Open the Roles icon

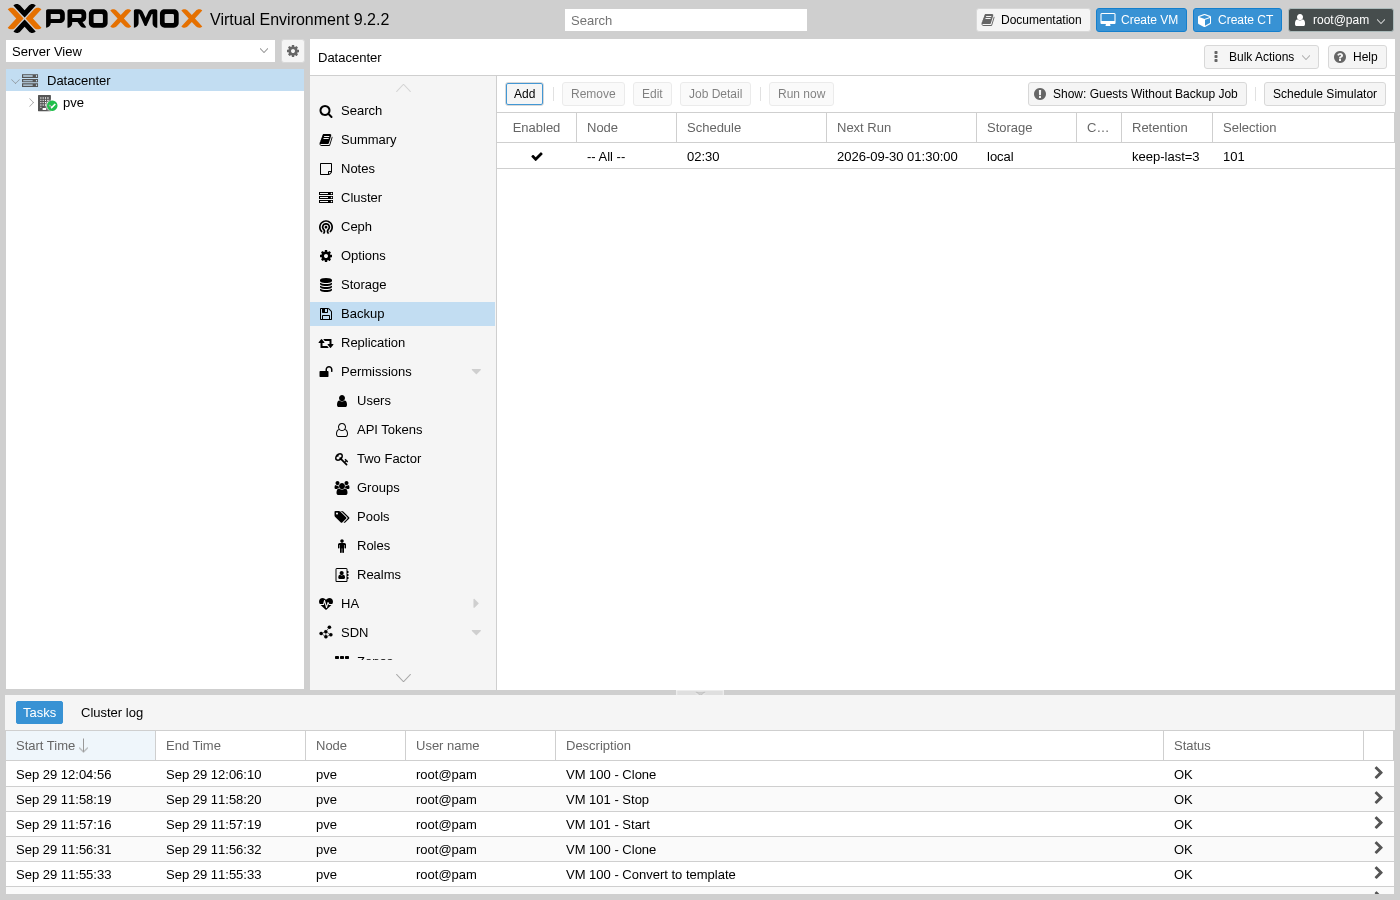coord(342,546)
